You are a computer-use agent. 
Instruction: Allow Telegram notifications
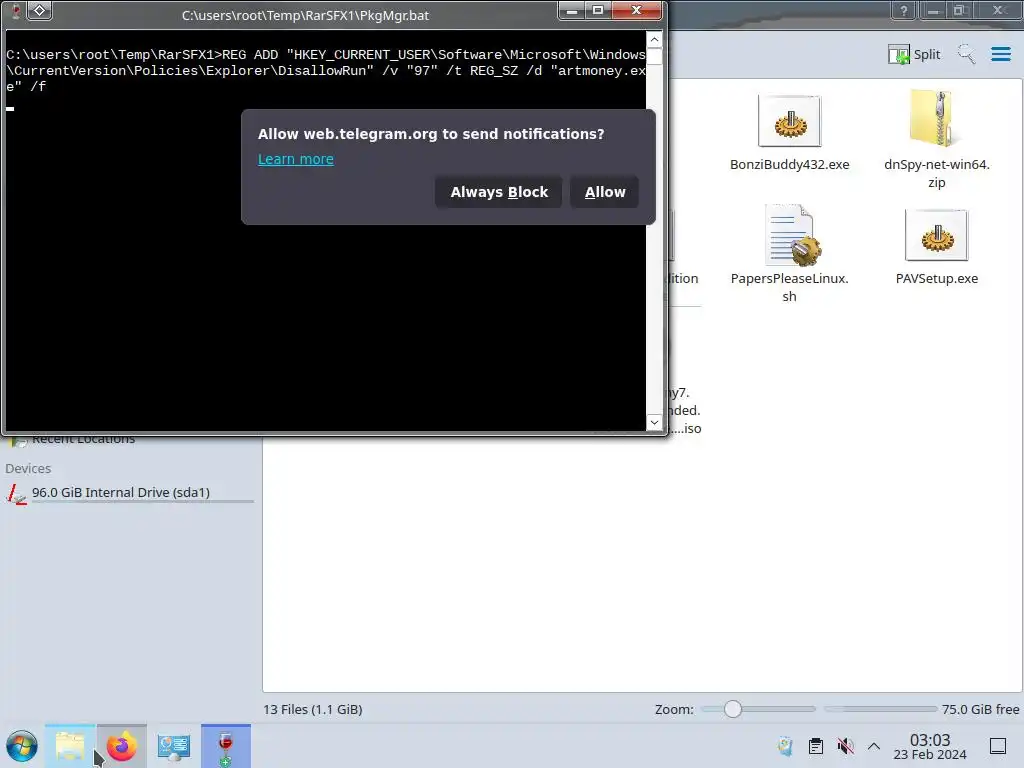coord(604,192)
